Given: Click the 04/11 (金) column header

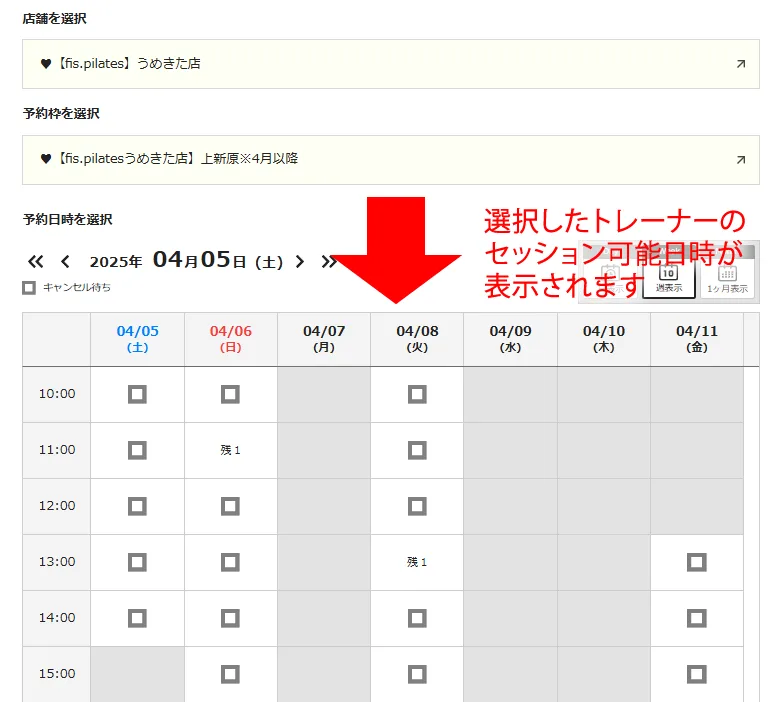Looking at the screenshot, I should (x=697, y=339).
